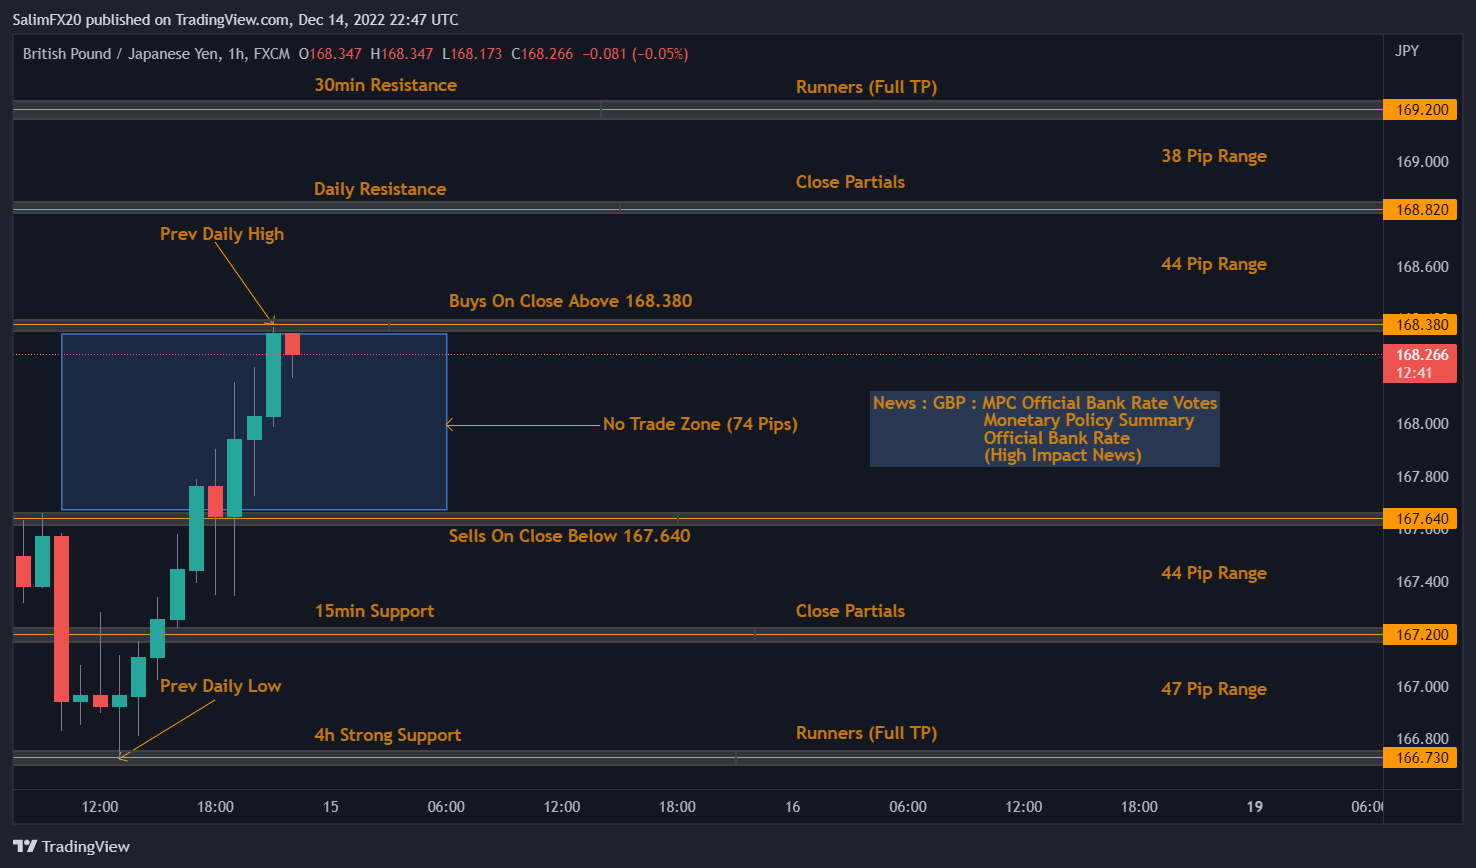Image resolution: width=1476 pixels, height=868 pixels.
Task: Click the '30min Resistance' label
Action: coord(385,85)
